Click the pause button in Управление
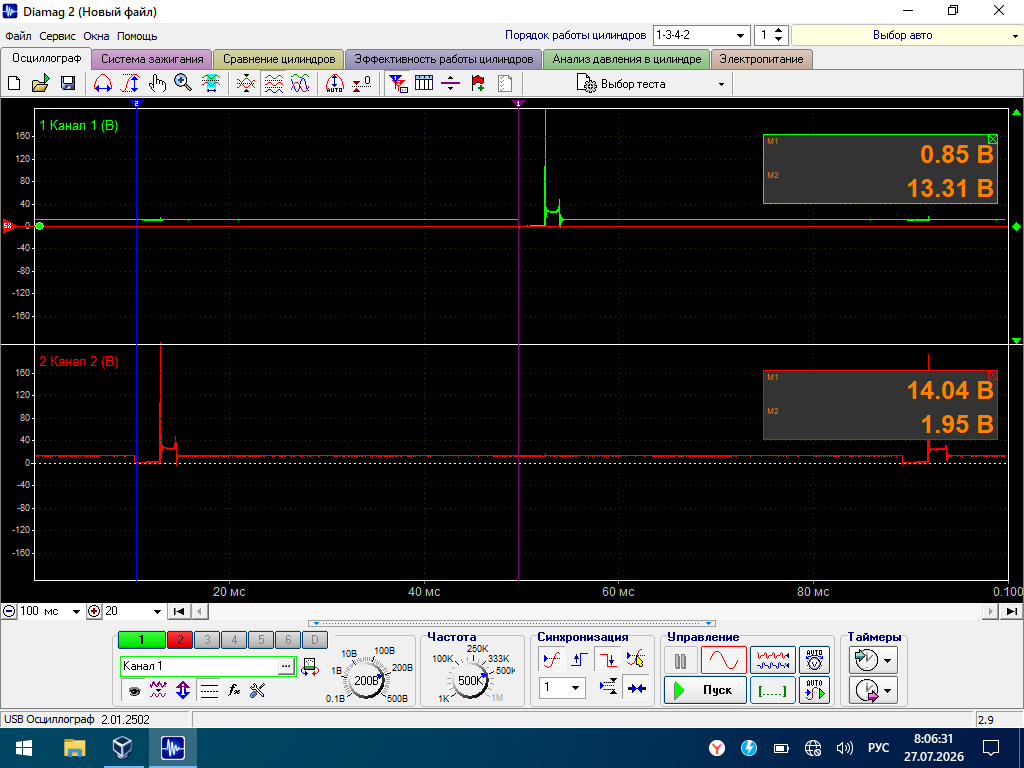1024x768 pixels. click(680, 661)
